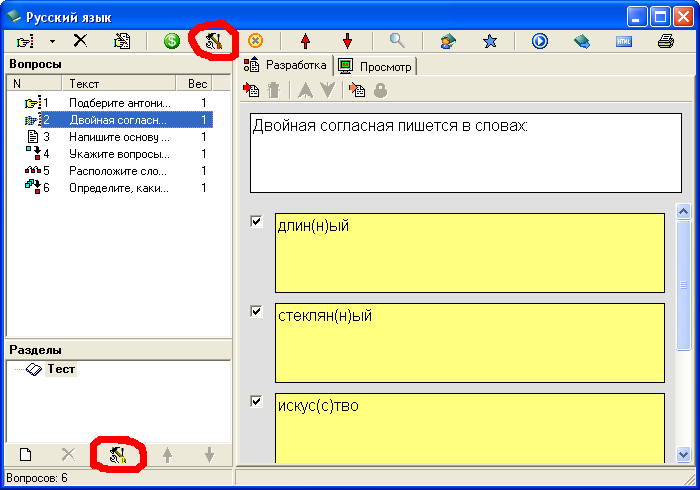Select the 'Тест' section tree item
700x490 pixels.
pyautogui.click(x=61, y=369)
